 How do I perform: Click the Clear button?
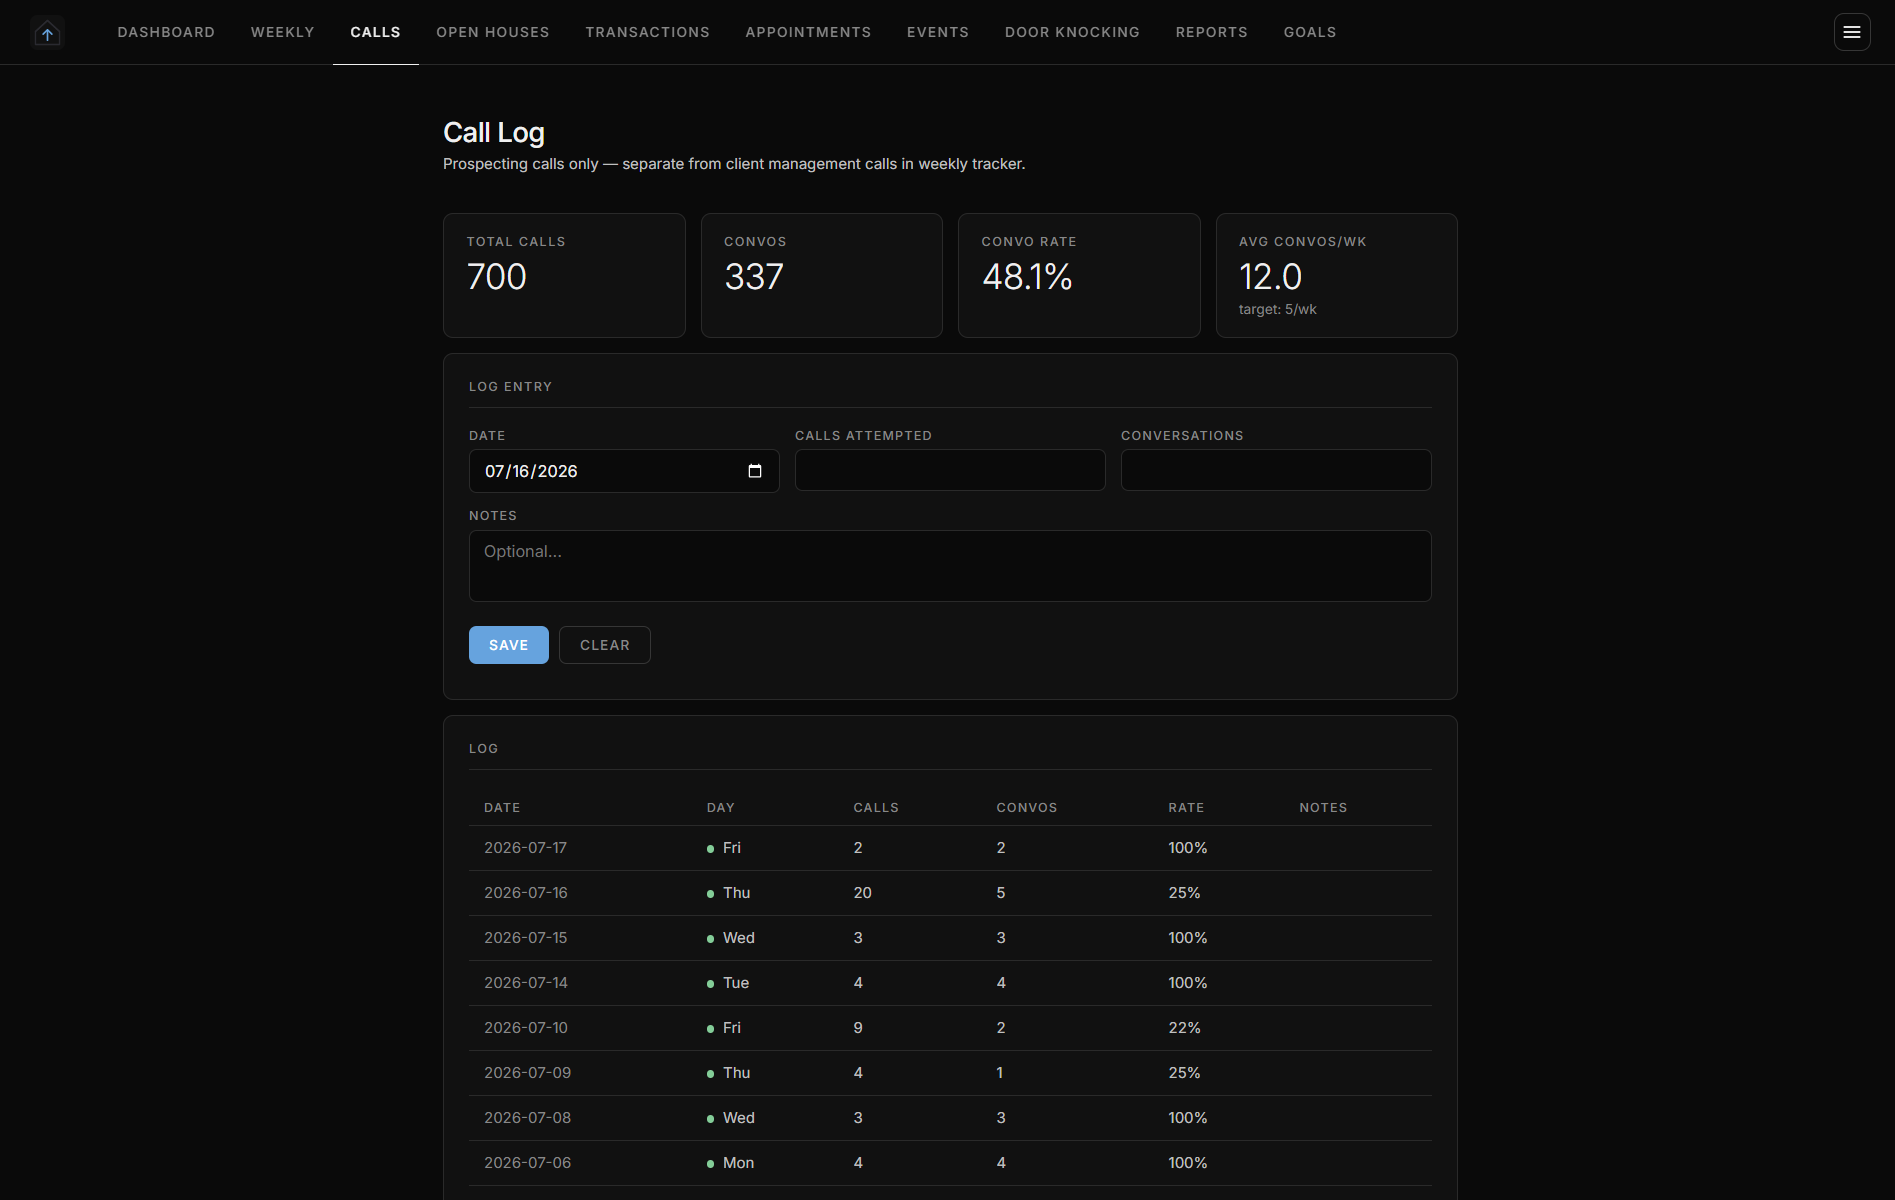tap(605, 645)
